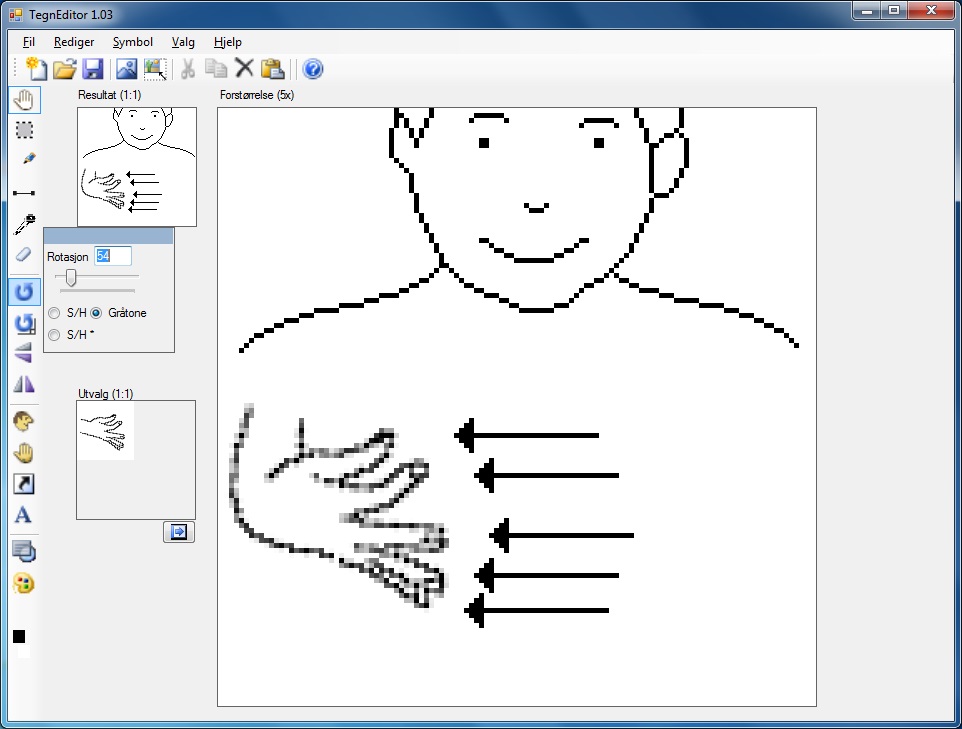Open the Fil menu
The image size is (962, 729).
(29, 42)
